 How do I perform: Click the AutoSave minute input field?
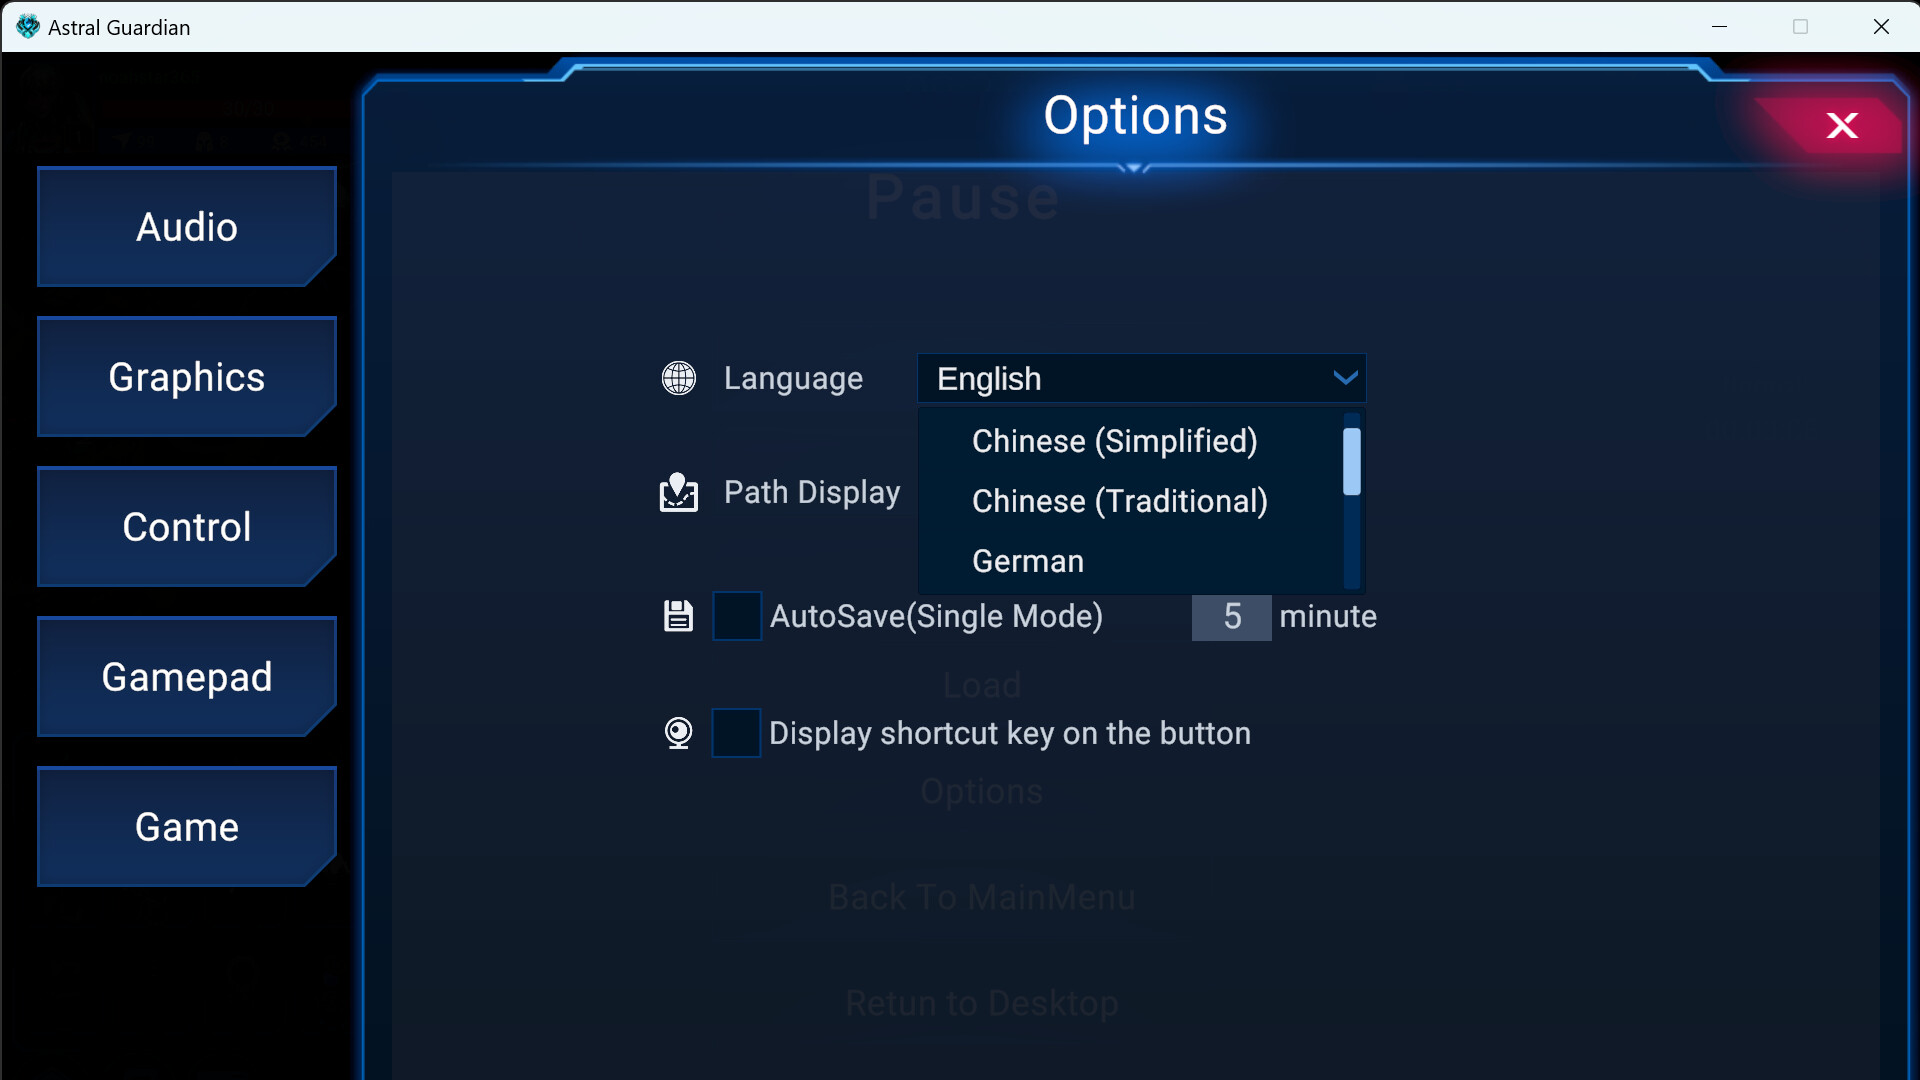1230,616
